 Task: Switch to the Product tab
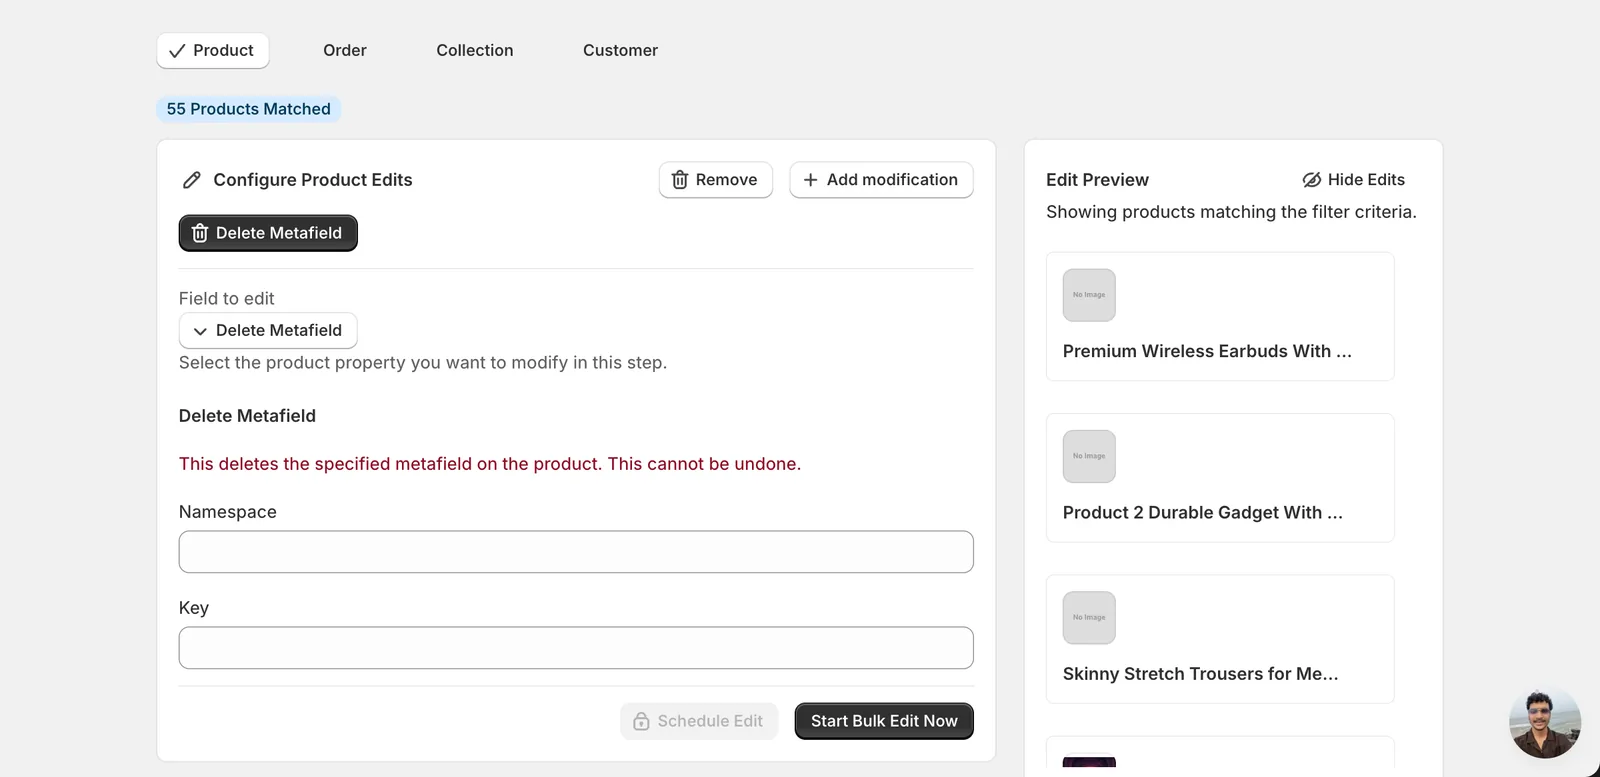pyautogui.click(x=212, y=51)
